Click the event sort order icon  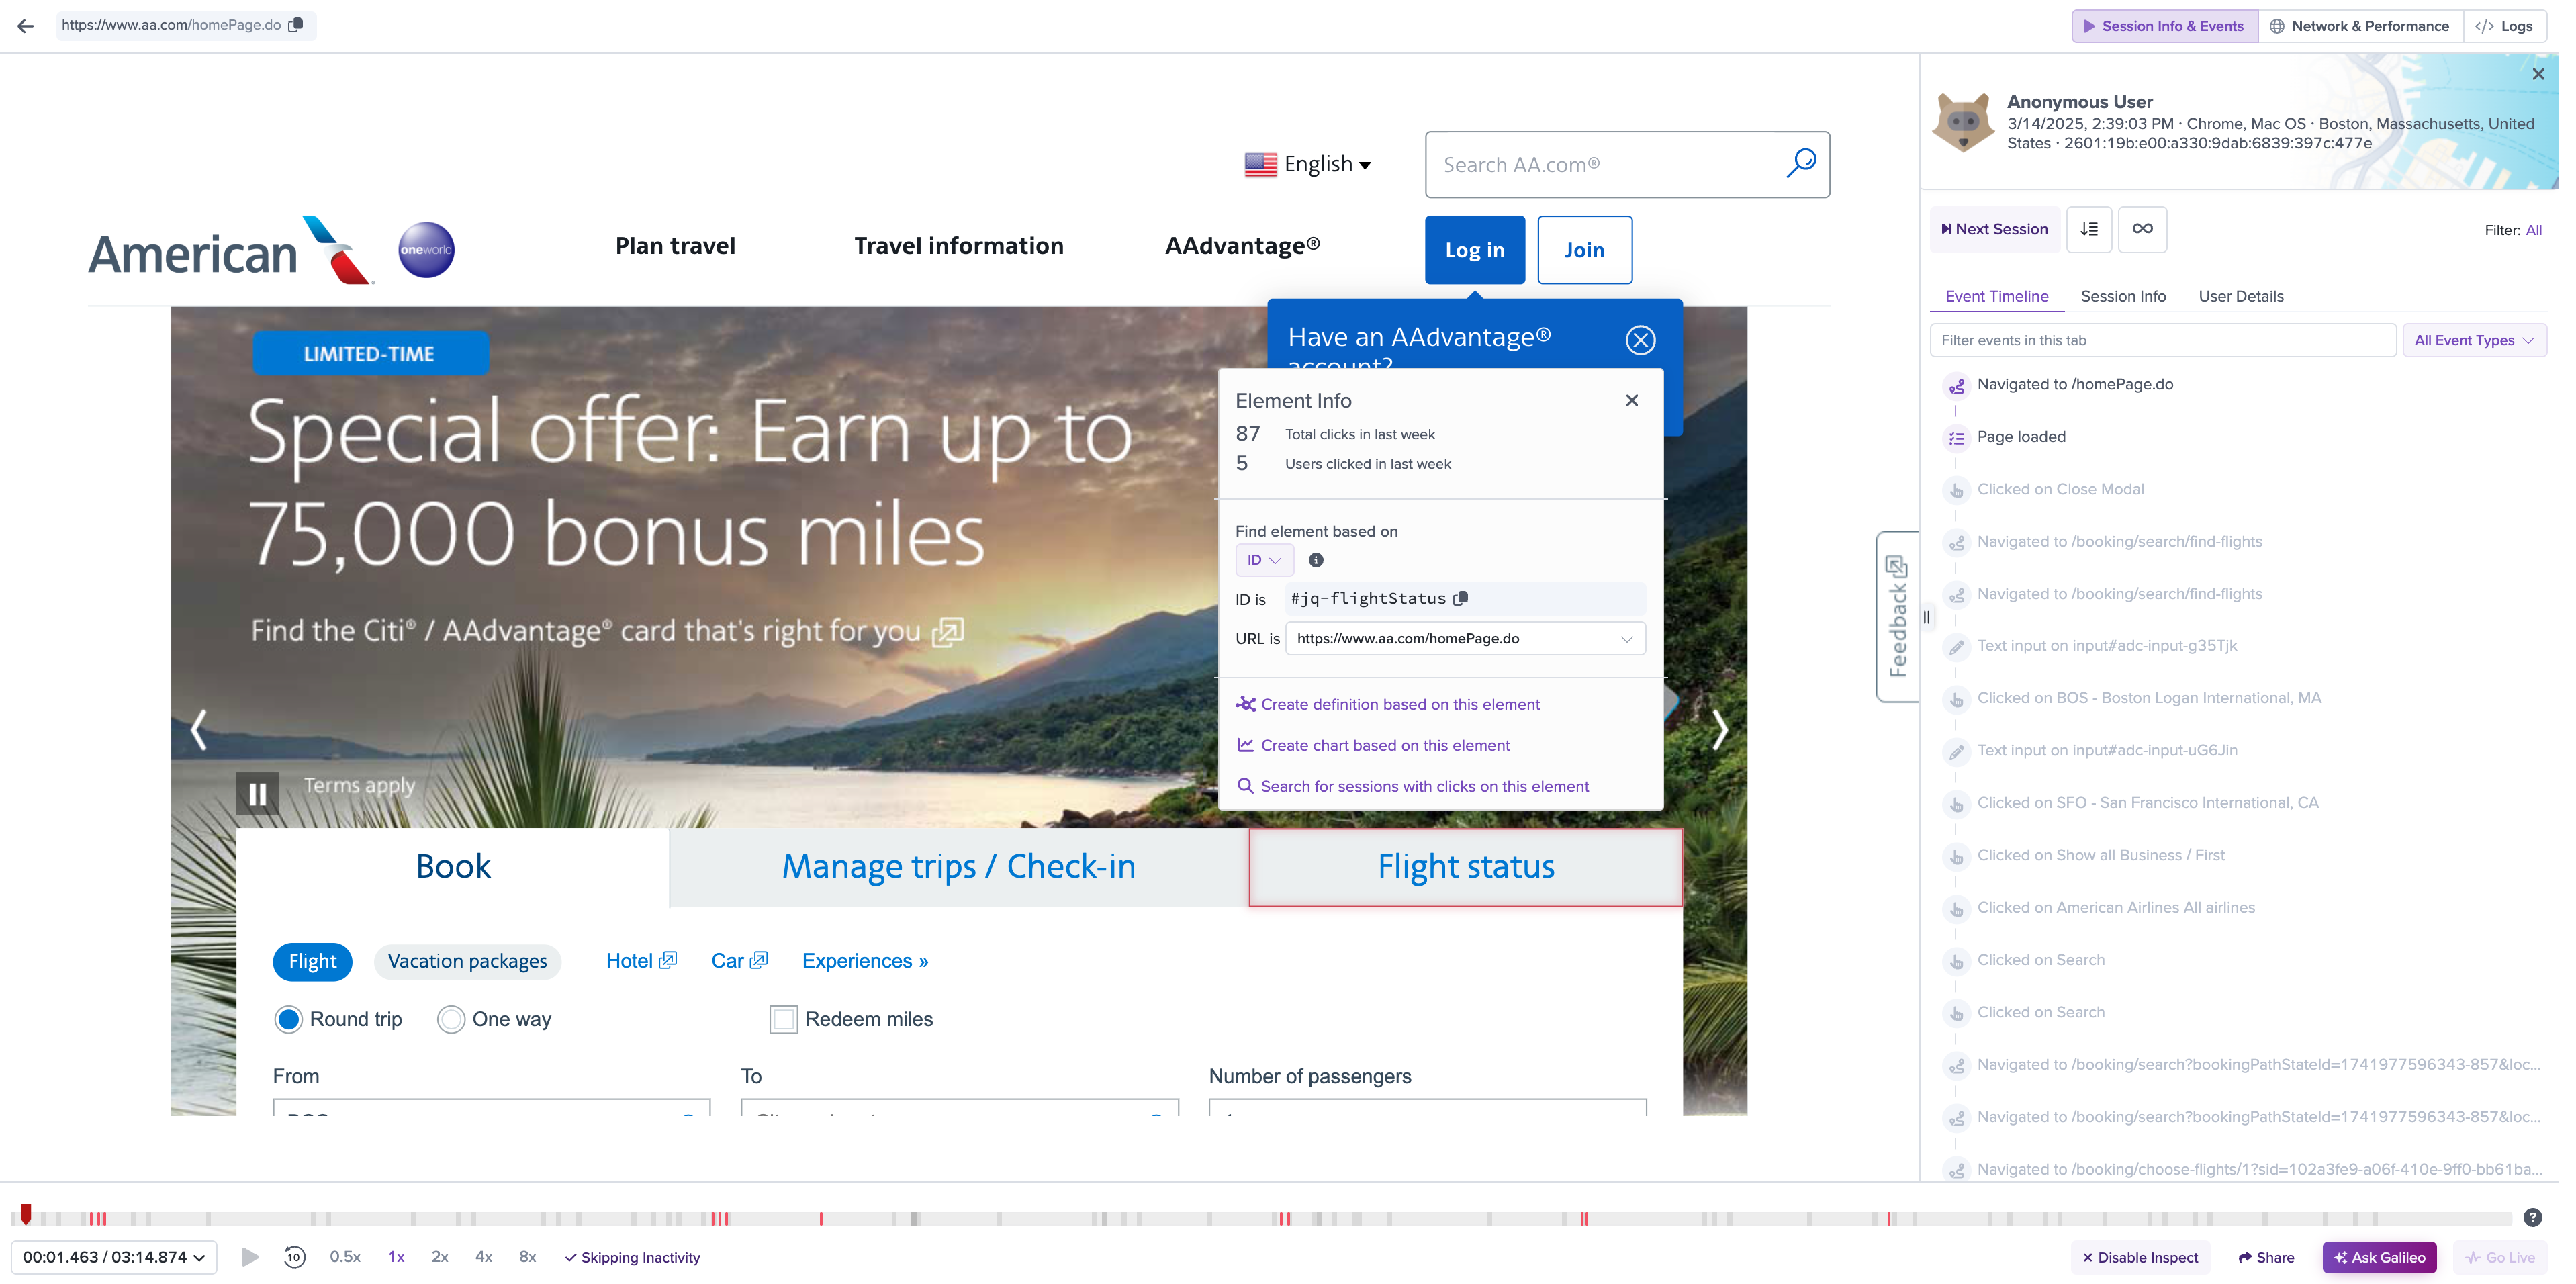[2089, 229]
